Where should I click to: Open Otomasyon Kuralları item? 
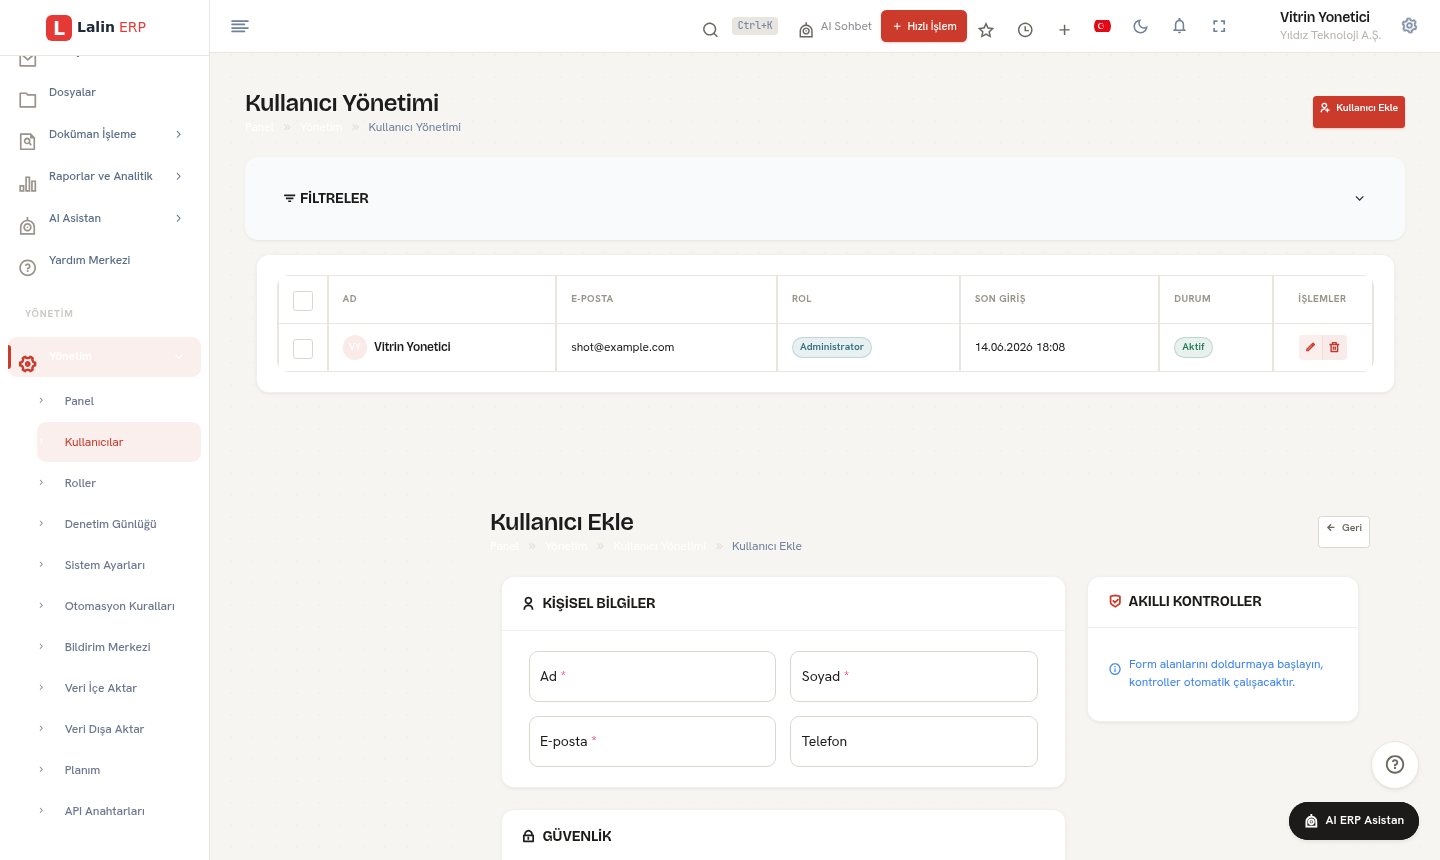click(119, 606)
